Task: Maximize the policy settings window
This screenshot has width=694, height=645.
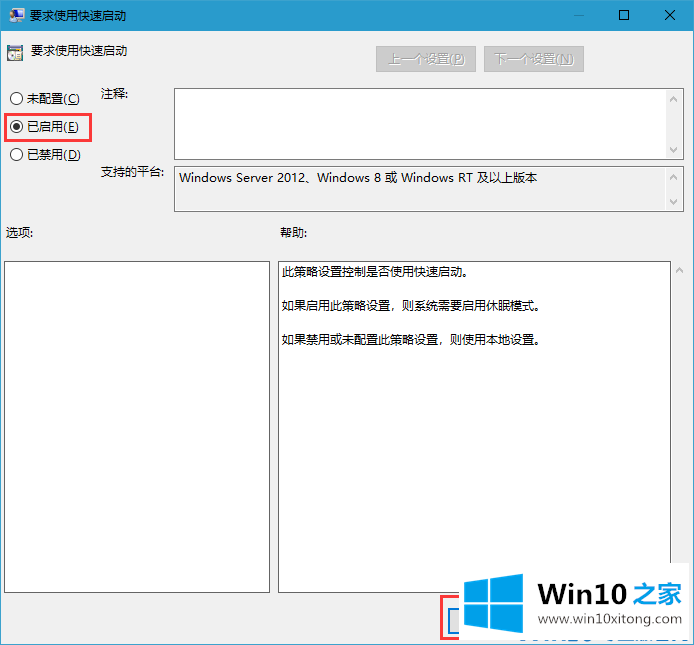Action: pos(624,15)
